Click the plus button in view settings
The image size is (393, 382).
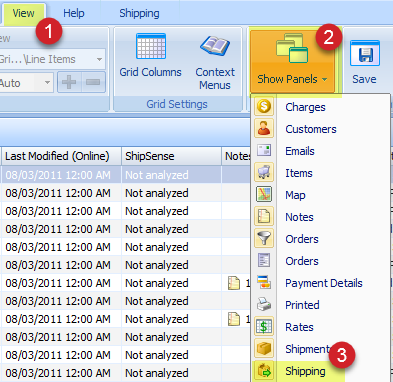coord(69,82)
